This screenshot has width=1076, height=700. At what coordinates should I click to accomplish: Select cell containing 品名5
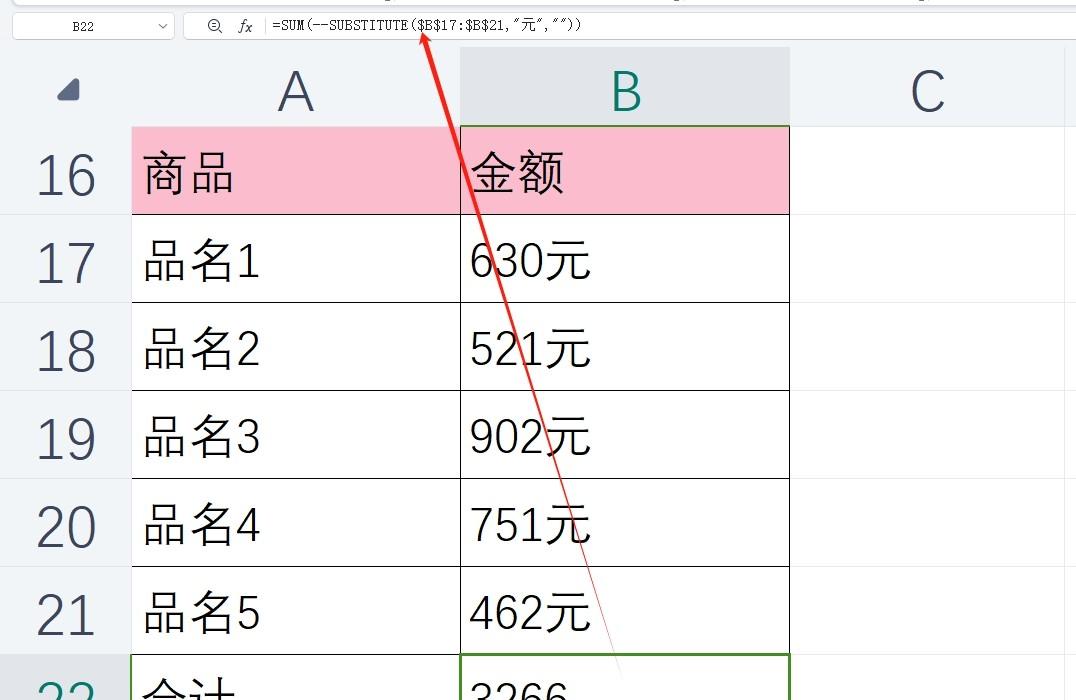(x=296, y=610)
